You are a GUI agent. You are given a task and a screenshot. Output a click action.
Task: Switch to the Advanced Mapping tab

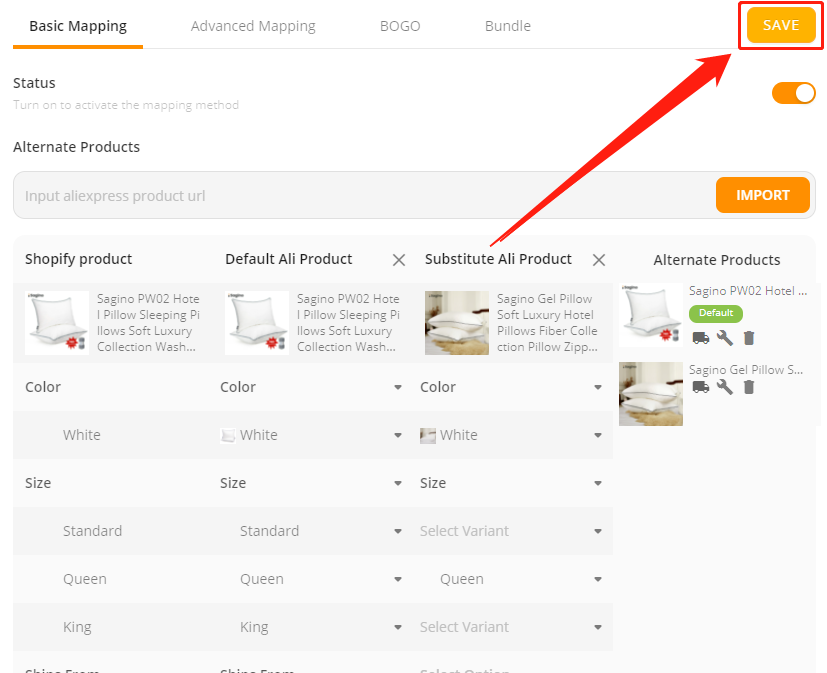pos(253,26)
